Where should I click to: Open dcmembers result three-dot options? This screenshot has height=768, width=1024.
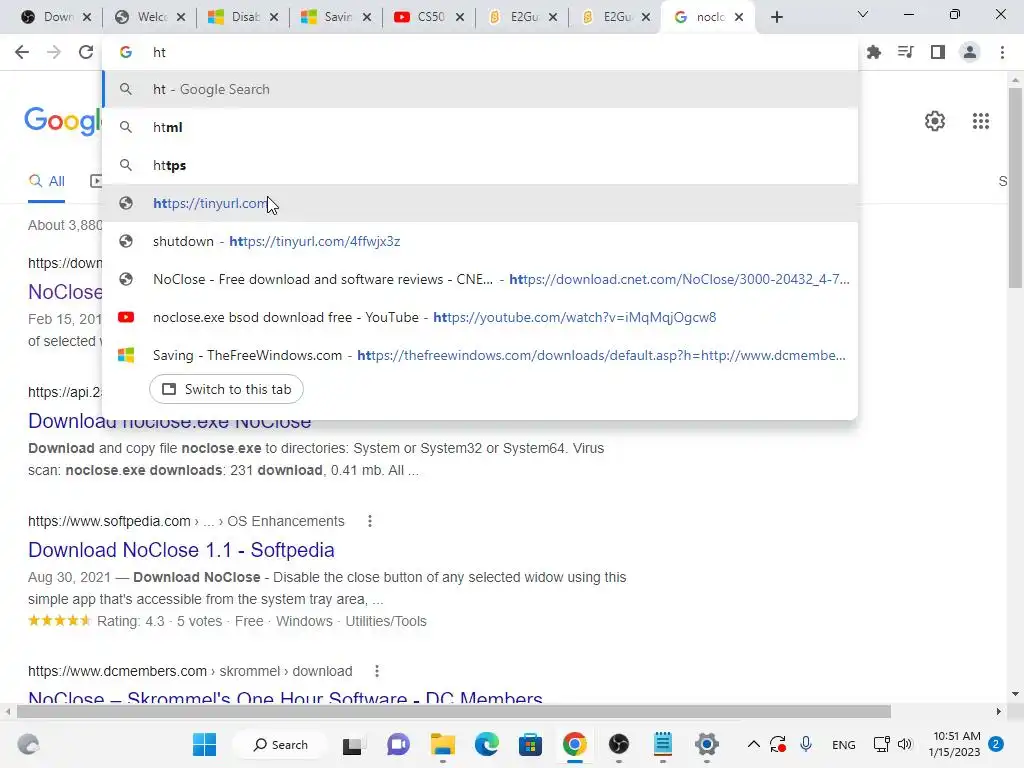[x=377, y=671]
